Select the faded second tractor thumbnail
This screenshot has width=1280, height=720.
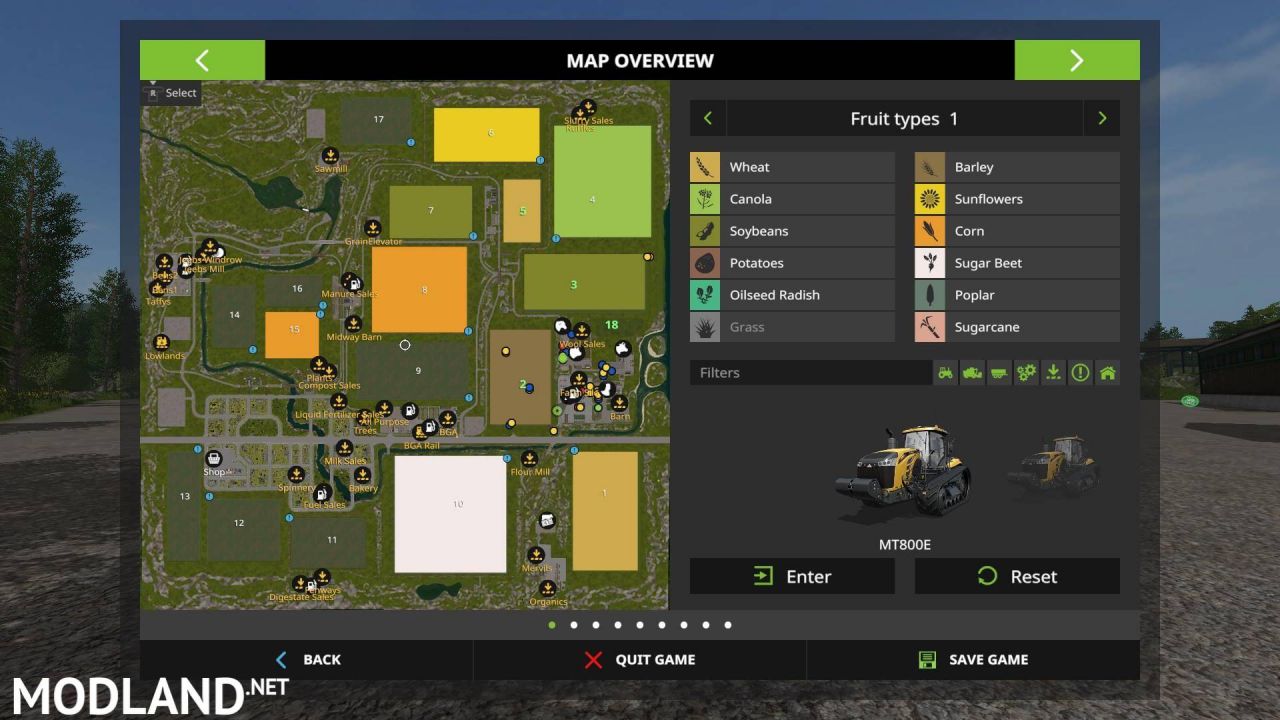pos(1054,467)
